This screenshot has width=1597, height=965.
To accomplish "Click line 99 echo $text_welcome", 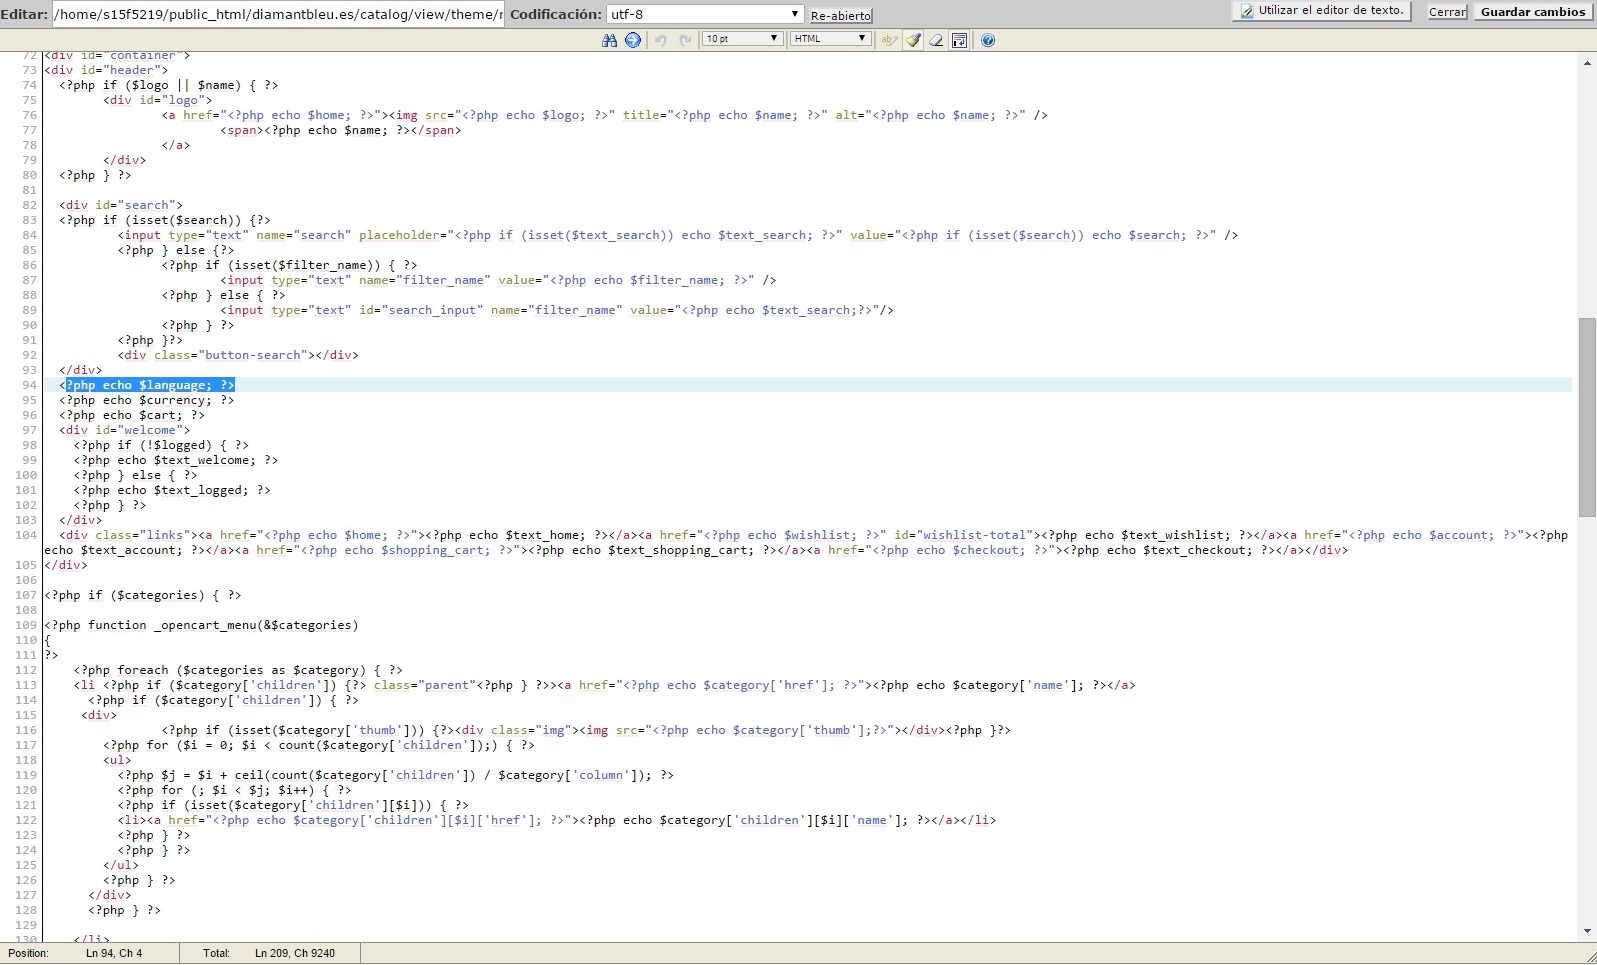I will click(x=176, y=460).
